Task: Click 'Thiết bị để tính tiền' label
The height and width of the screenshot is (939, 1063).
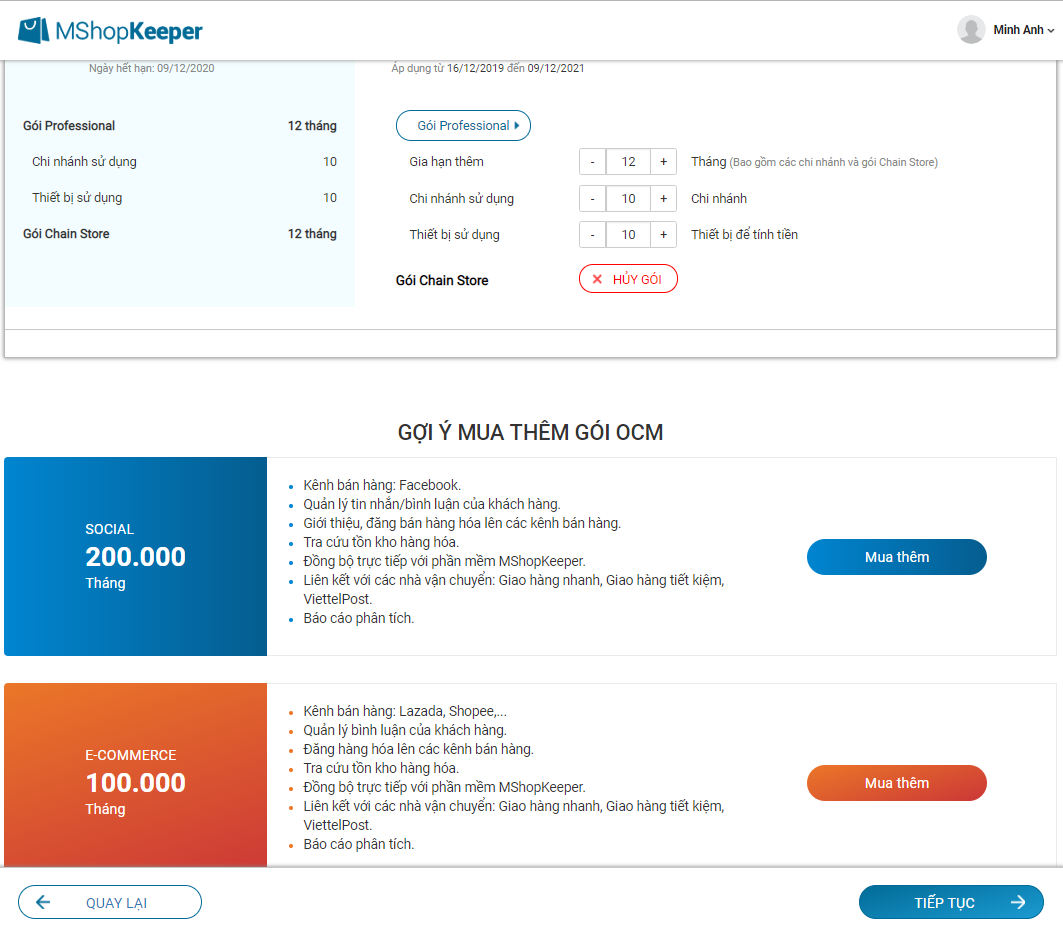Action: (744, 235)
